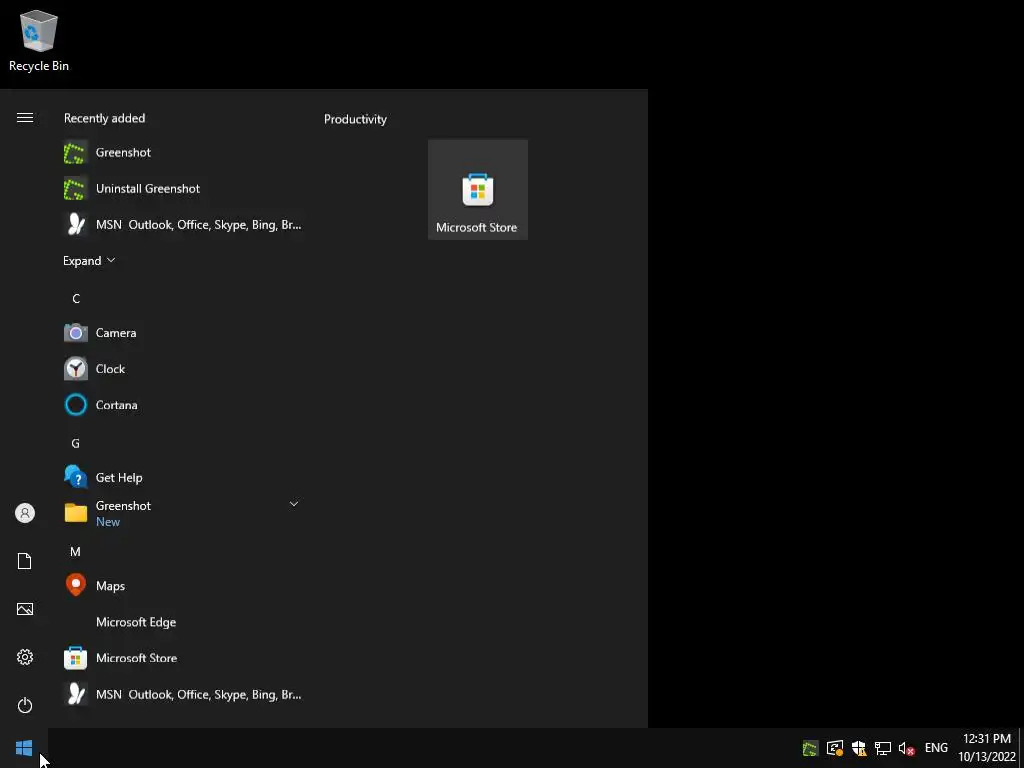1024x768 pixels.
Task: Open the Maps app
Action: click(183, 586)
